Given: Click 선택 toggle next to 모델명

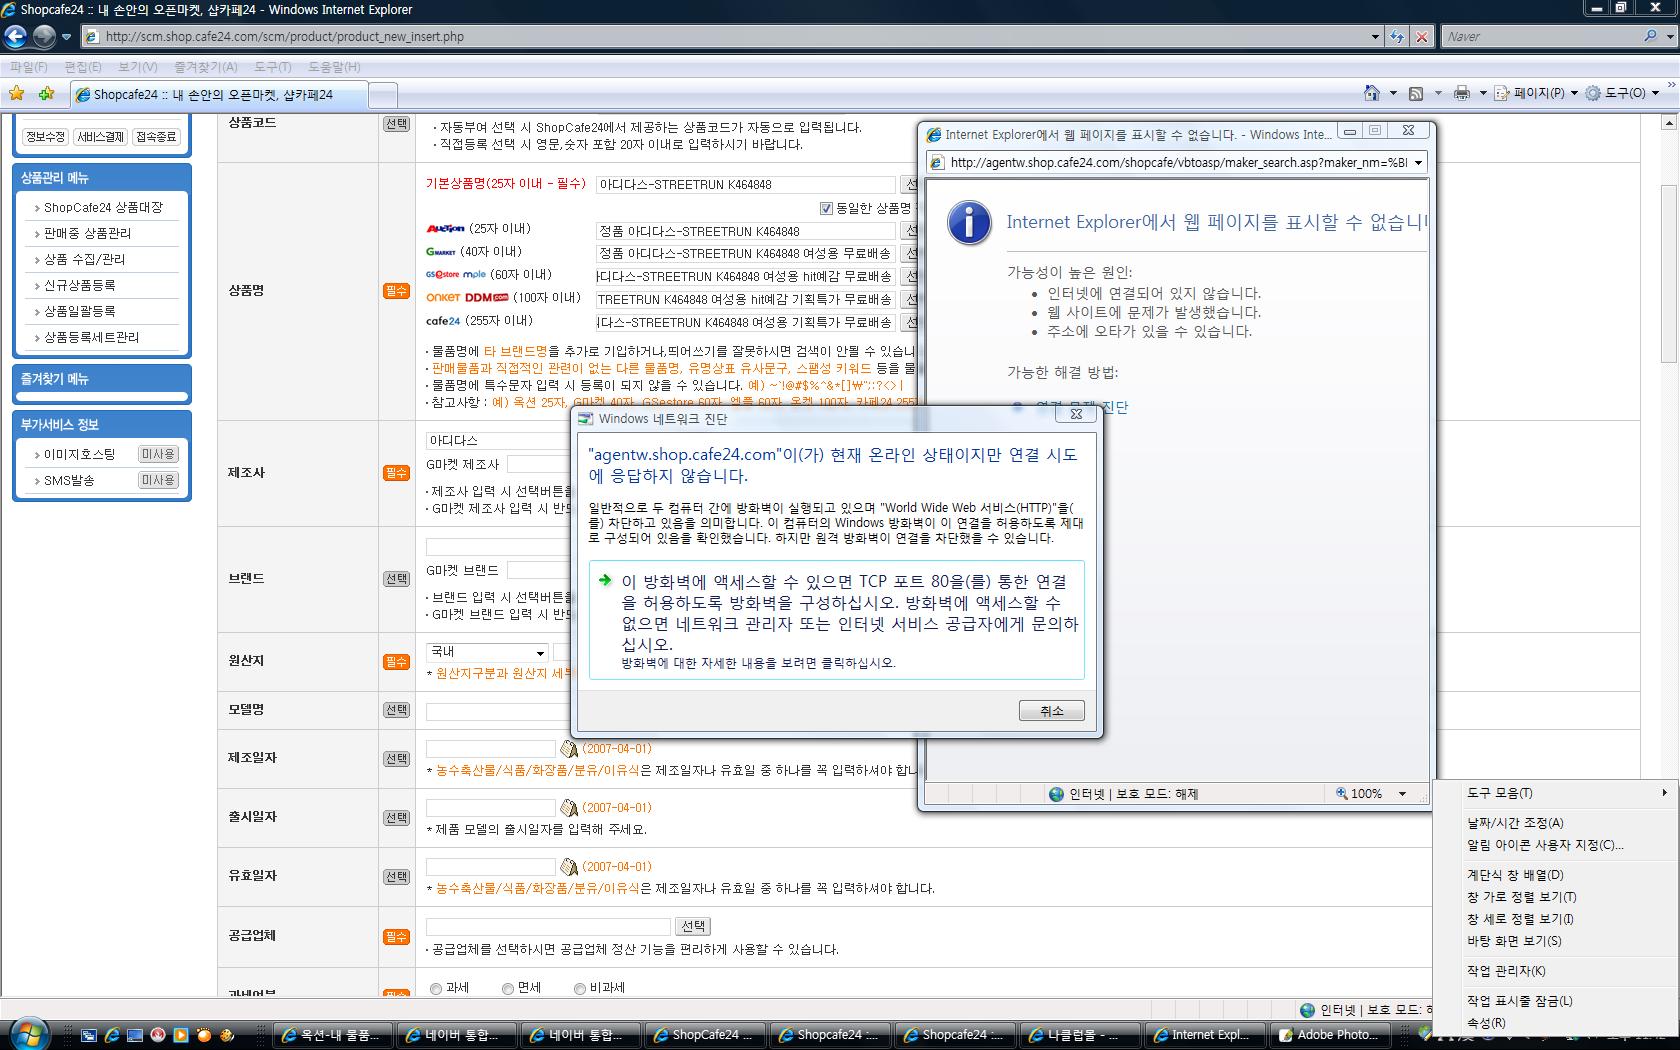Looking at the screenshot, I should pos(396,710).
